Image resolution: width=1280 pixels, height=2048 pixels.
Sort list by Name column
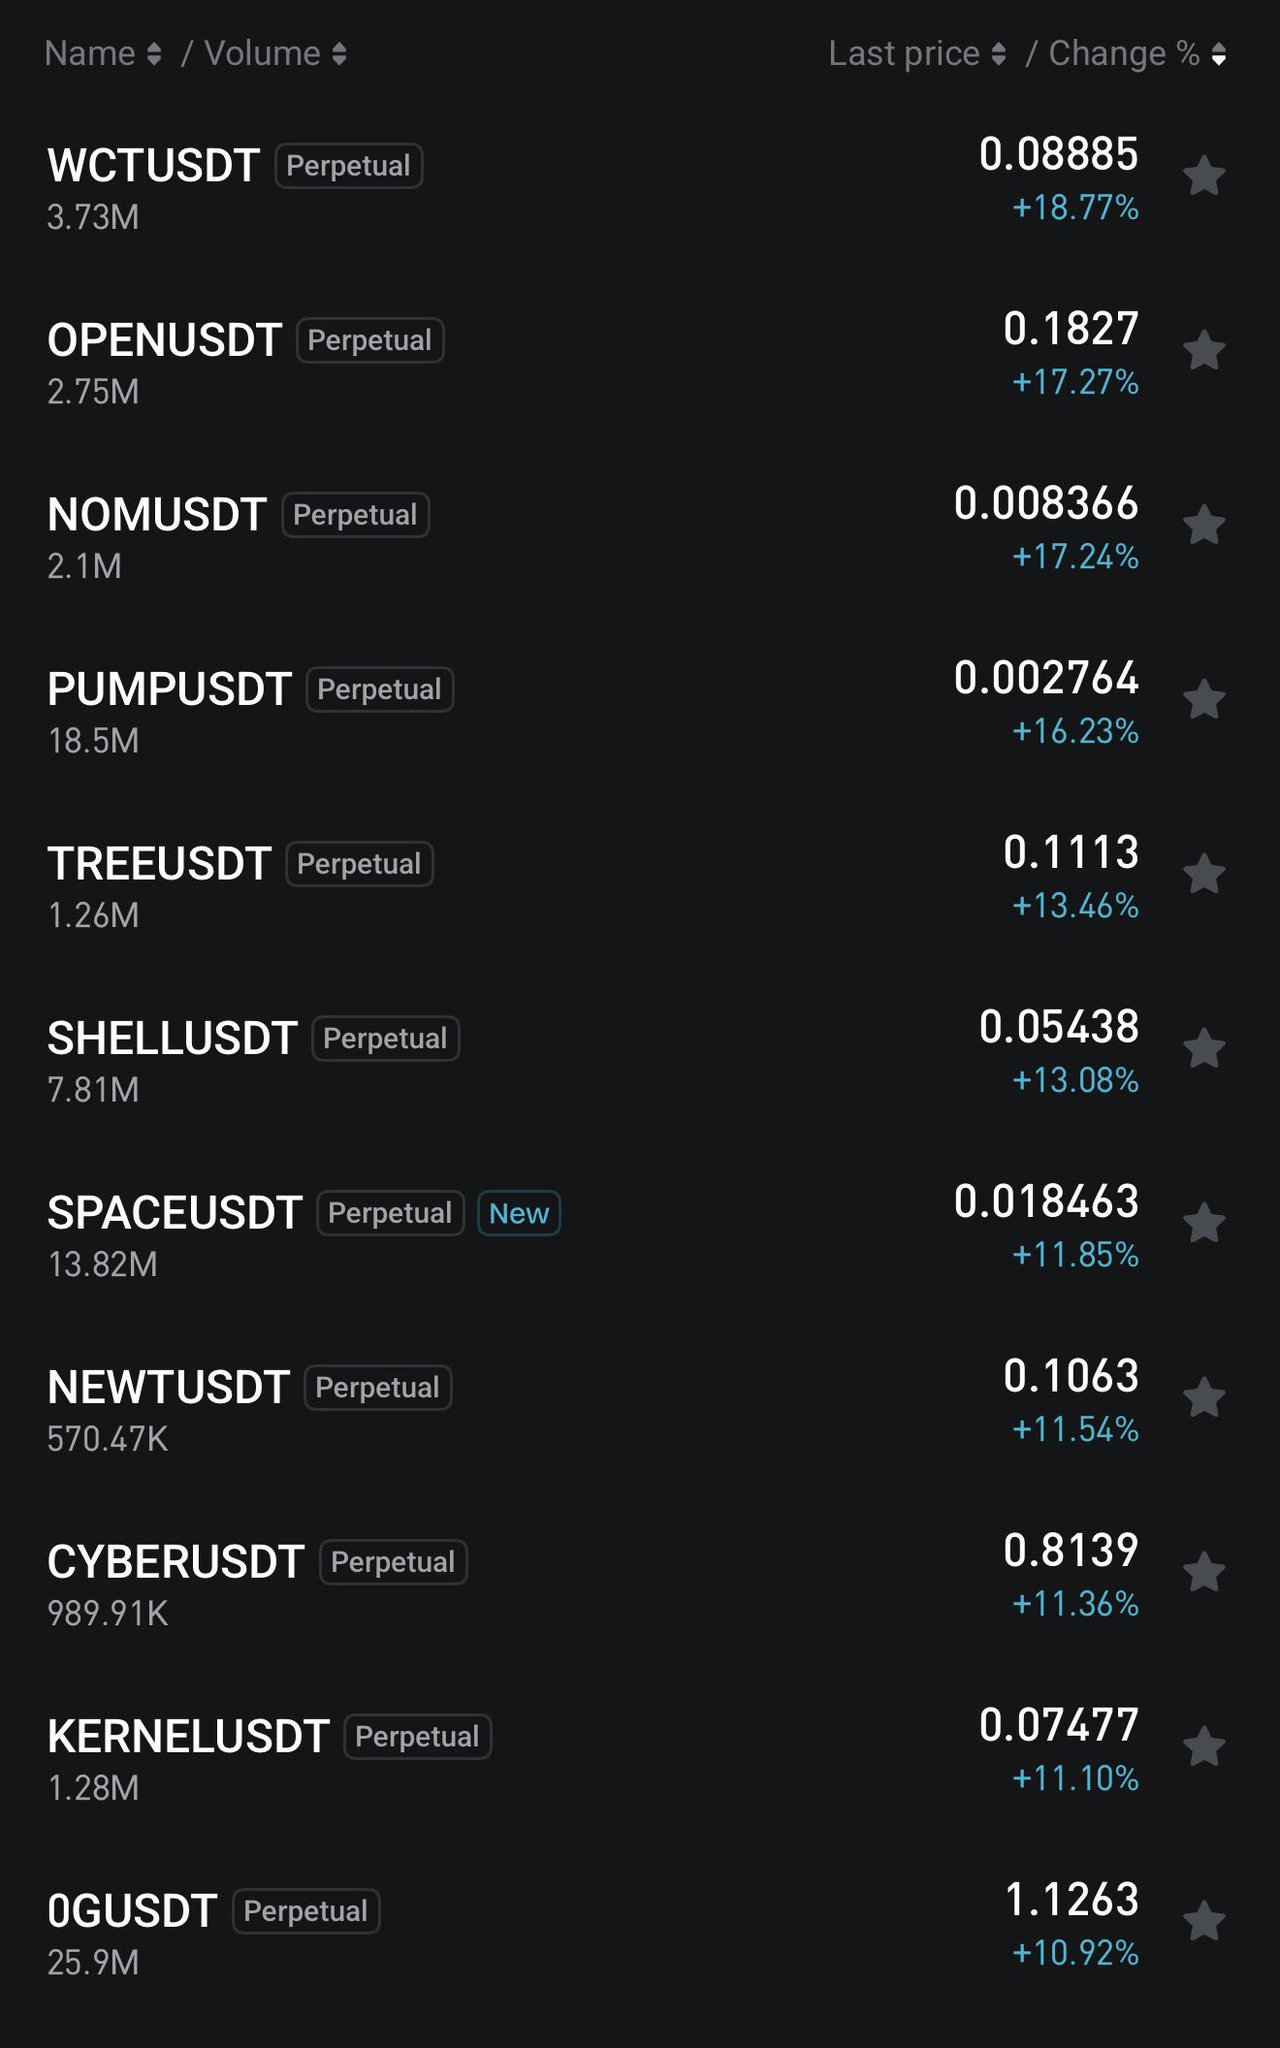(102, 54)
